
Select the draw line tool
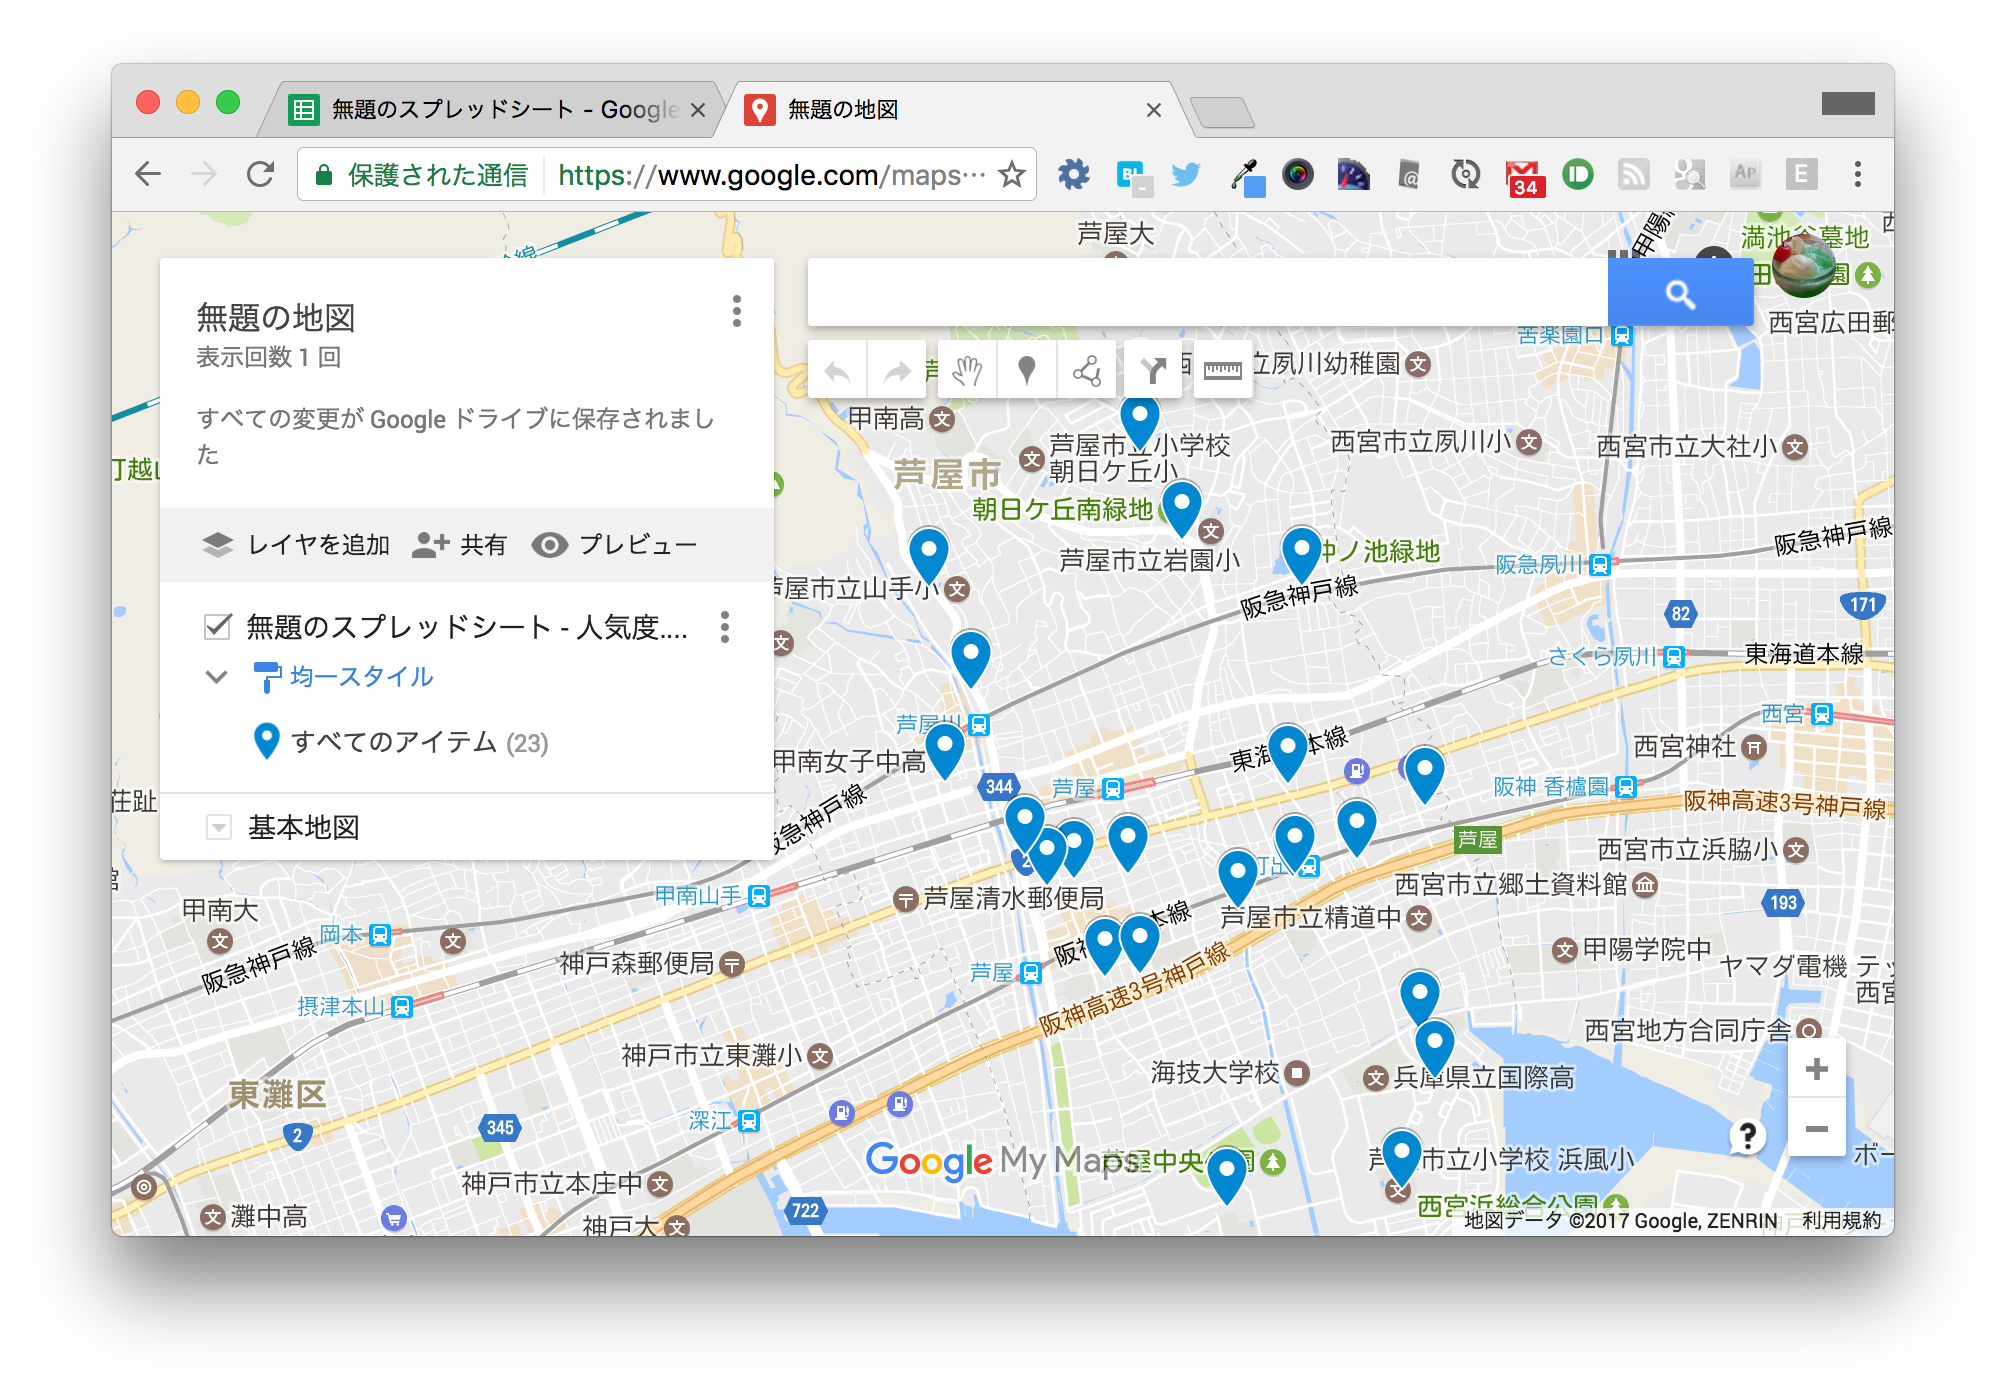[1087, 371]
